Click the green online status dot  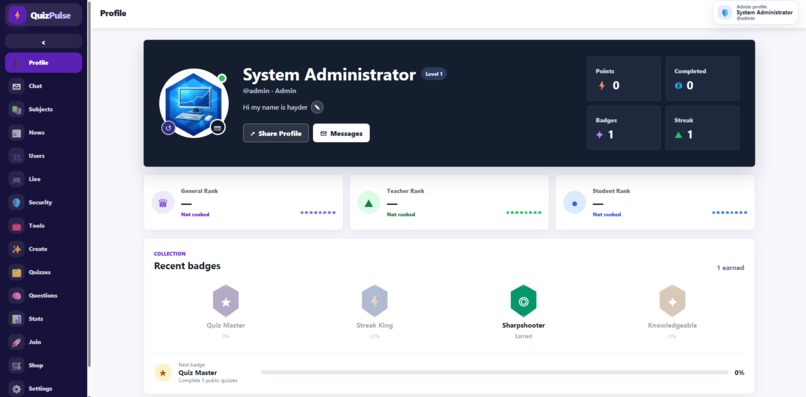click(x=222, y=78)
